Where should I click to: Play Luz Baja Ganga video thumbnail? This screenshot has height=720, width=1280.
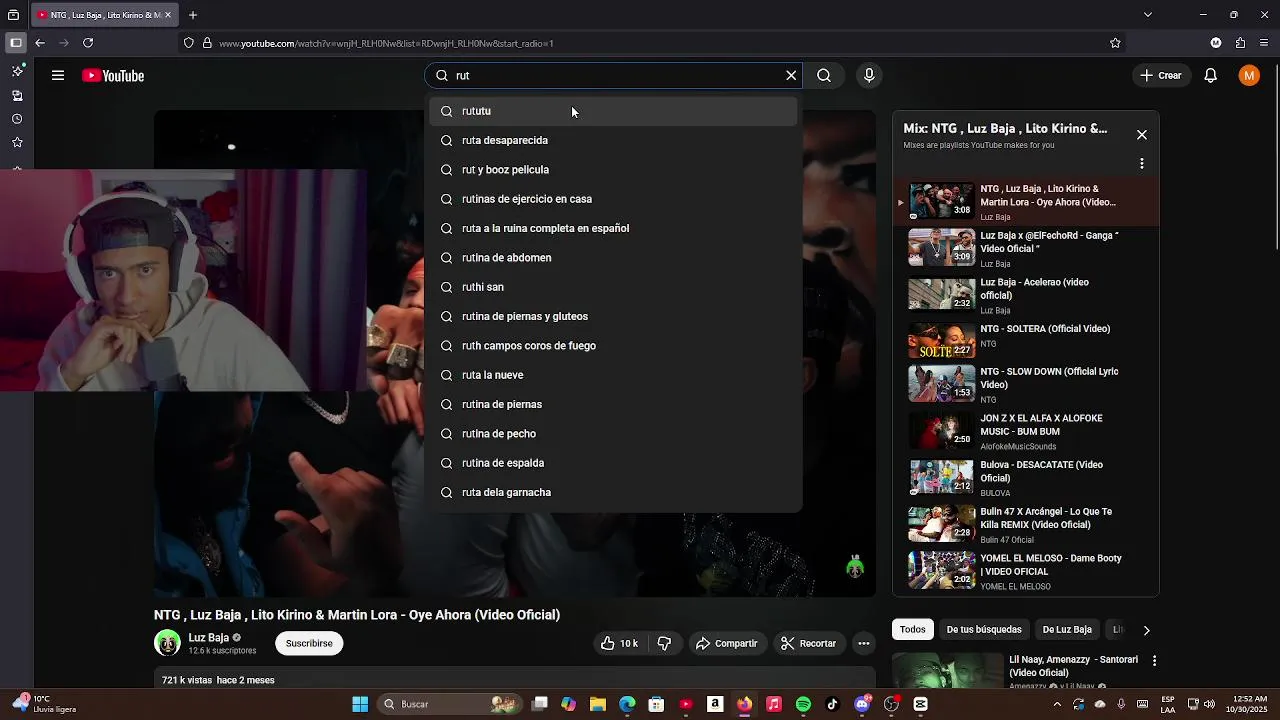coord(941,247)
